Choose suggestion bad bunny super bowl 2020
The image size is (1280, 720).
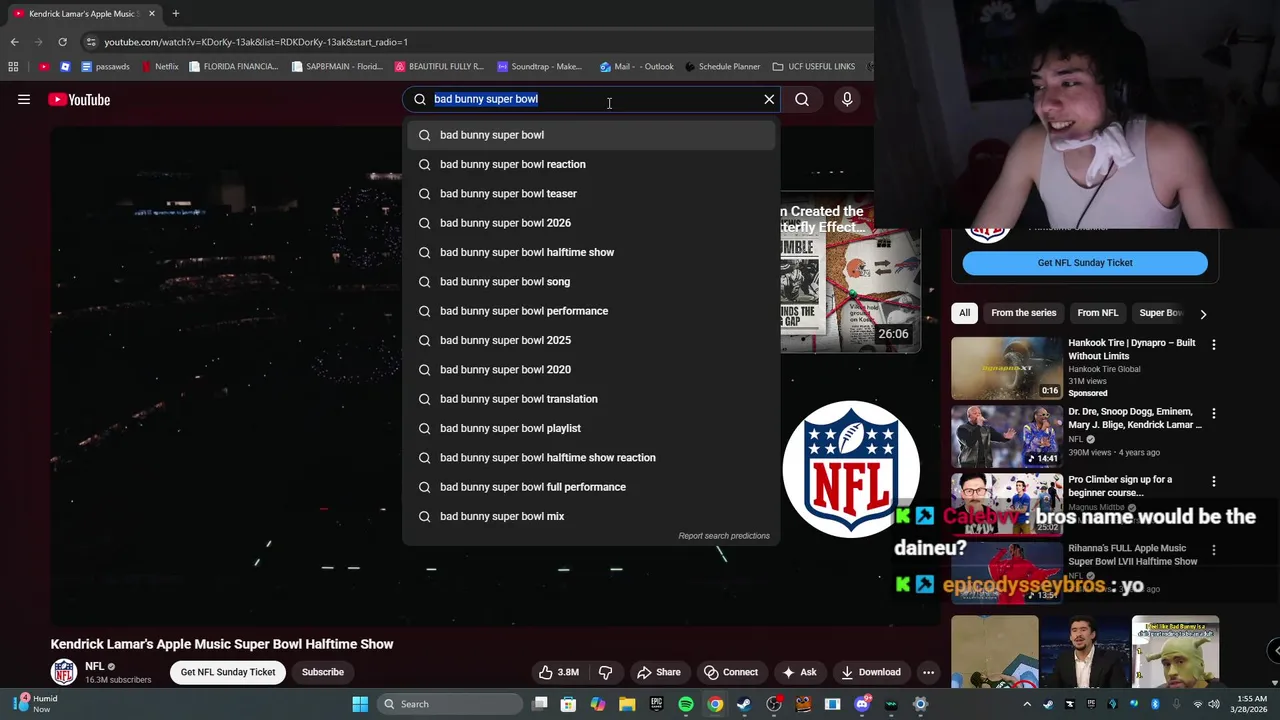[590, 370]
